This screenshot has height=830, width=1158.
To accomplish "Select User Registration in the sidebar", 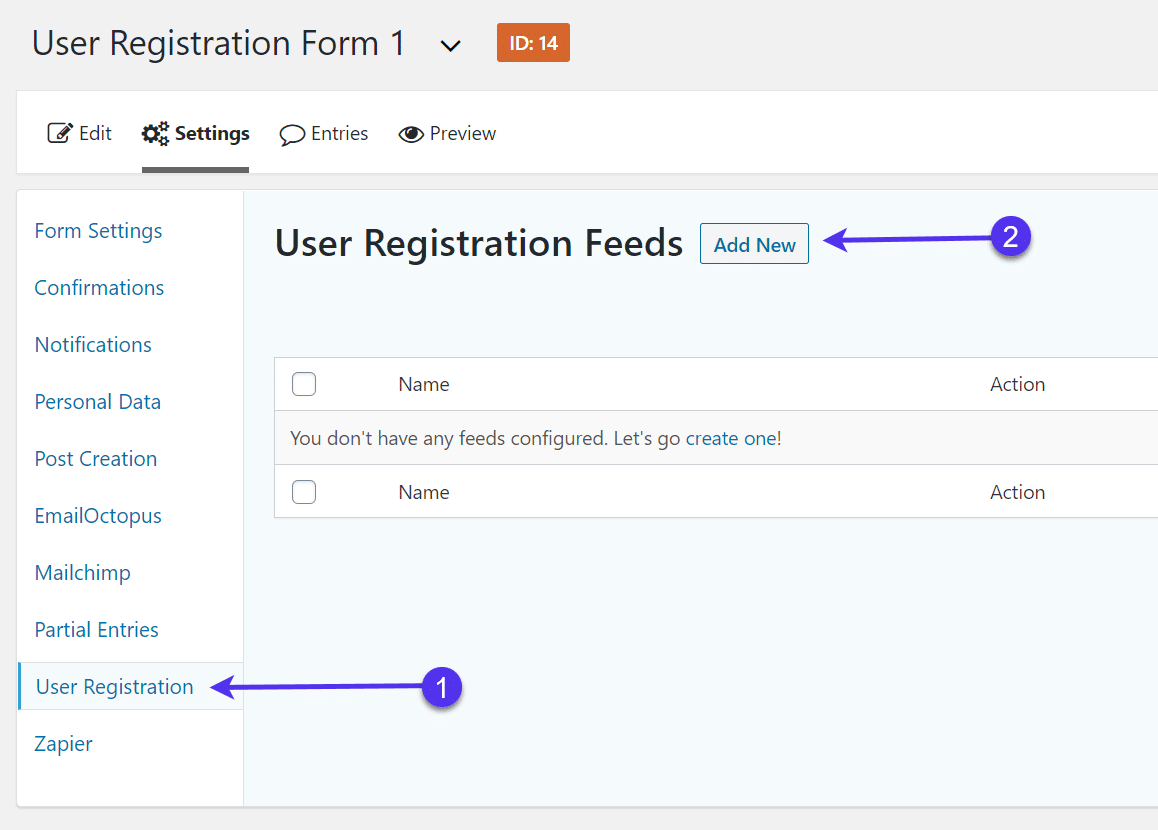I will [114, 687].
